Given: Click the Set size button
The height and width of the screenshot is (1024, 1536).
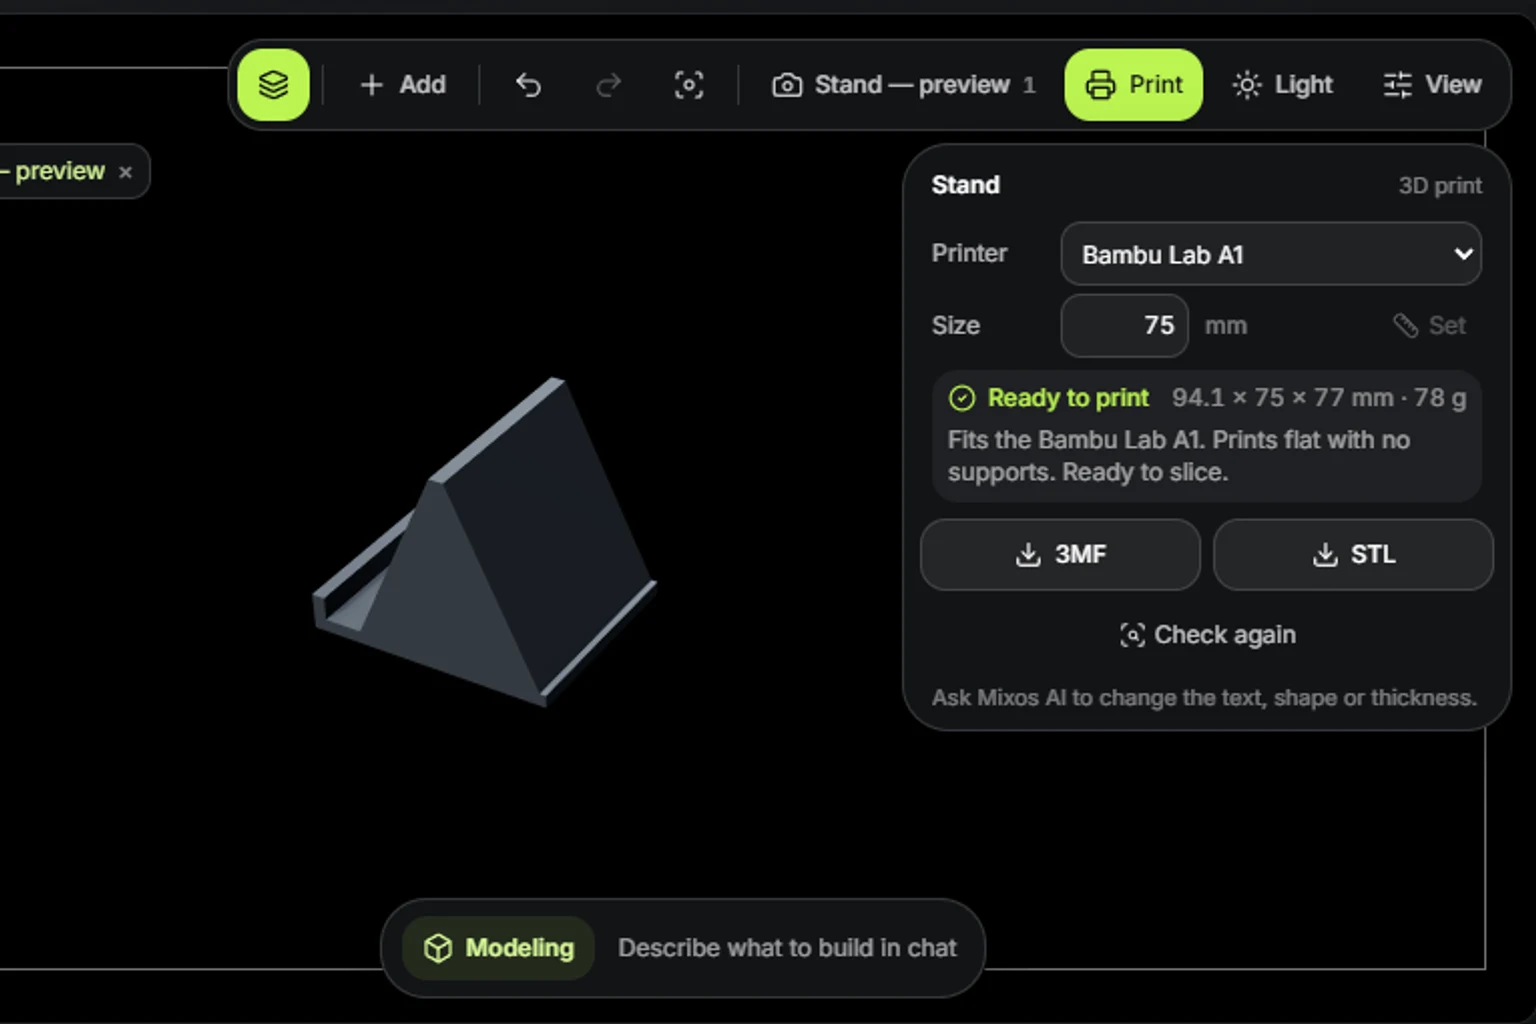Looking at the screenshot, I should click(1430, 325).
